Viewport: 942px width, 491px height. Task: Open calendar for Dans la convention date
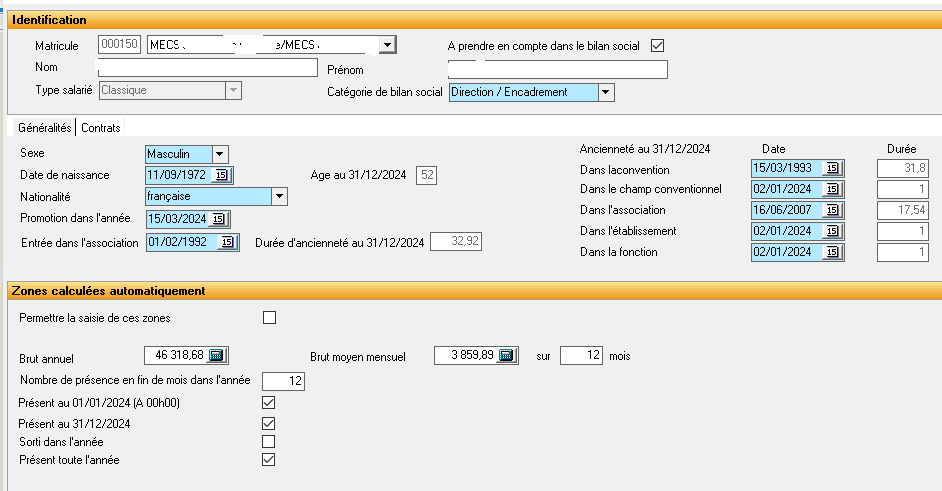832,169
